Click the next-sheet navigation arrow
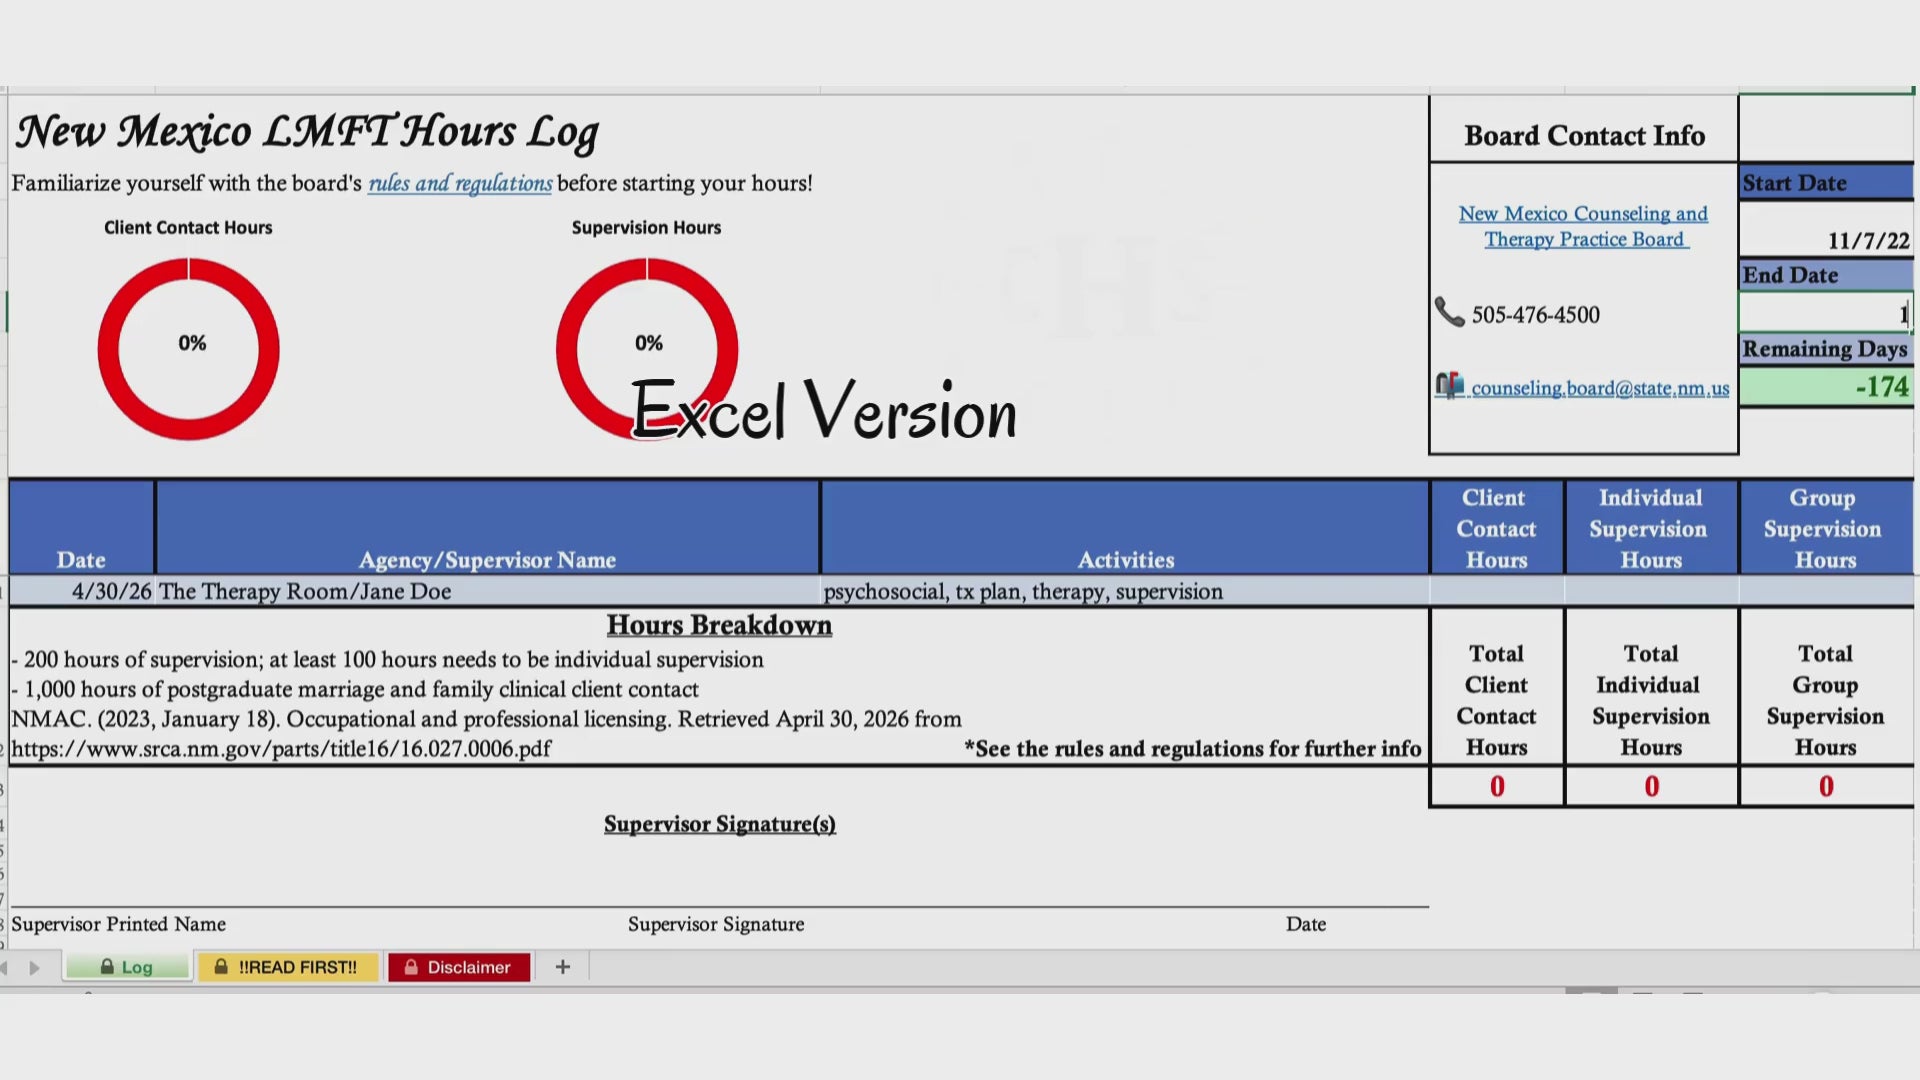 (35, 968)
